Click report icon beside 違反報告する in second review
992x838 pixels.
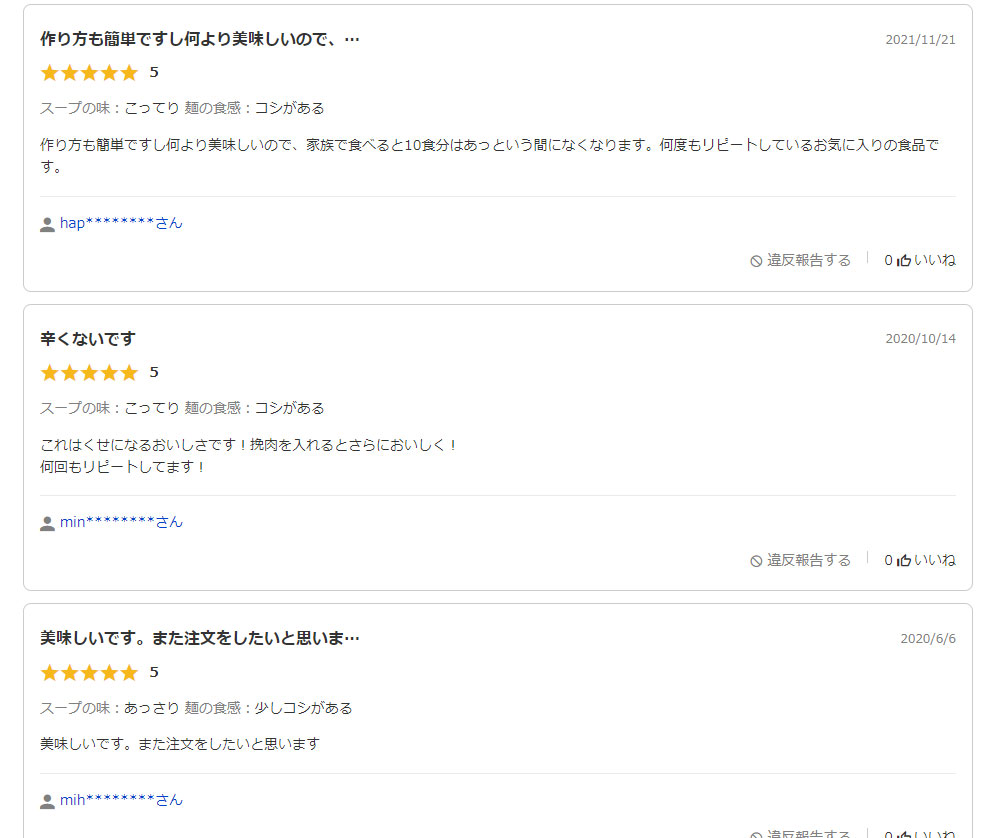[x=756, y=561]
